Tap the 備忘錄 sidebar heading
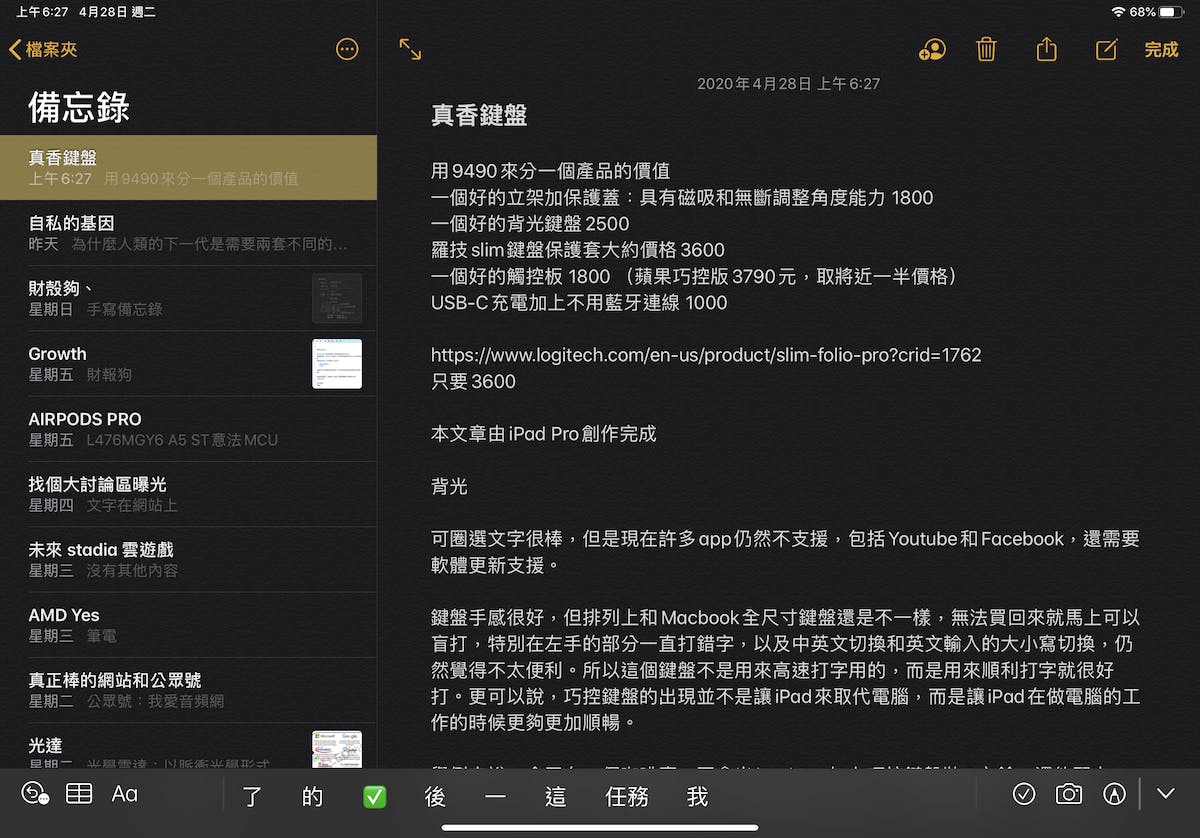 [79, 107]
